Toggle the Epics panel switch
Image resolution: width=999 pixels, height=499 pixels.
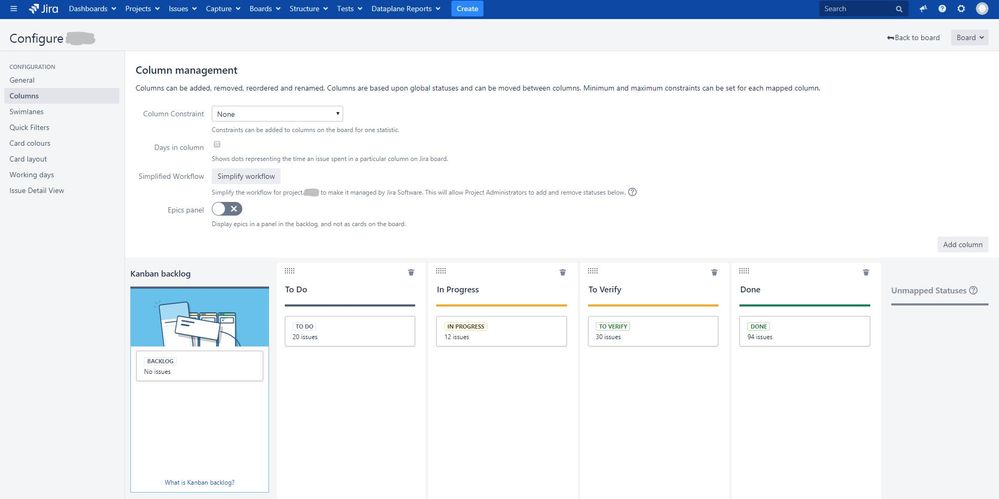227,209
